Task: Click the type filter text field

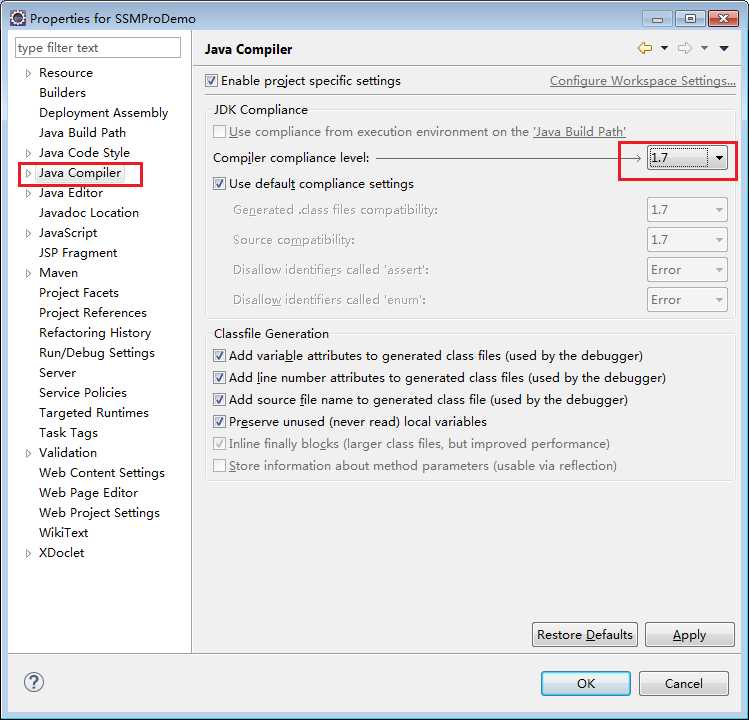Action: tap(98, 48)
